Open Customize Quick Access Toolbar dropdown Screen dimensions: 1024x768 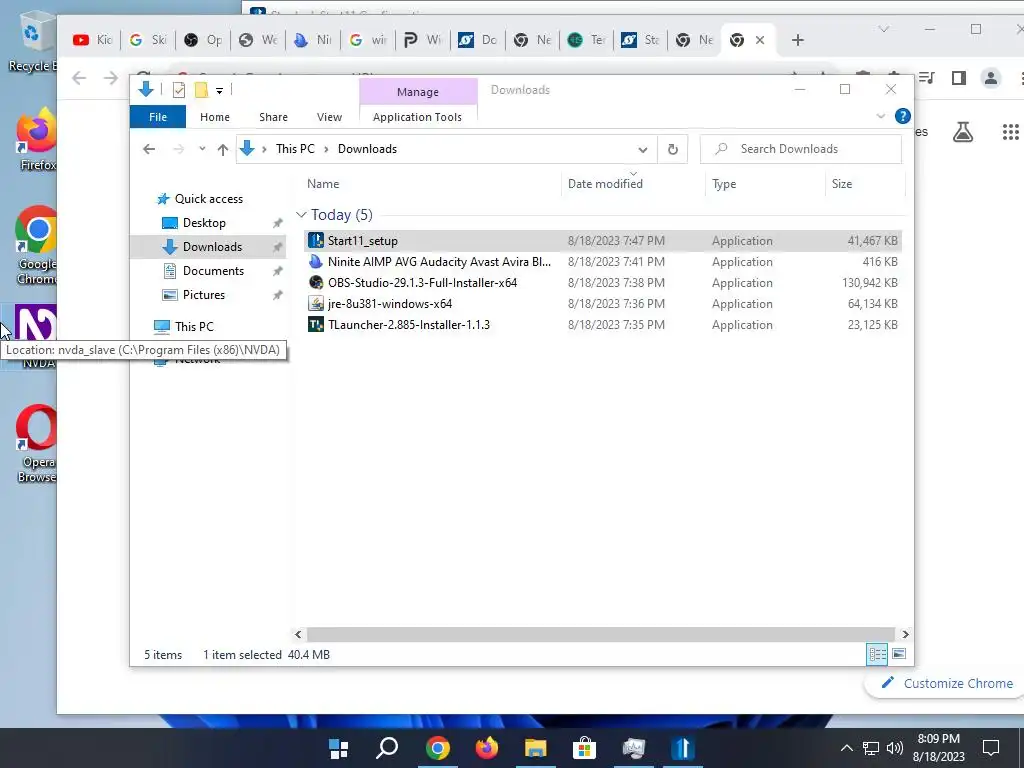click(x=219, y=91)
